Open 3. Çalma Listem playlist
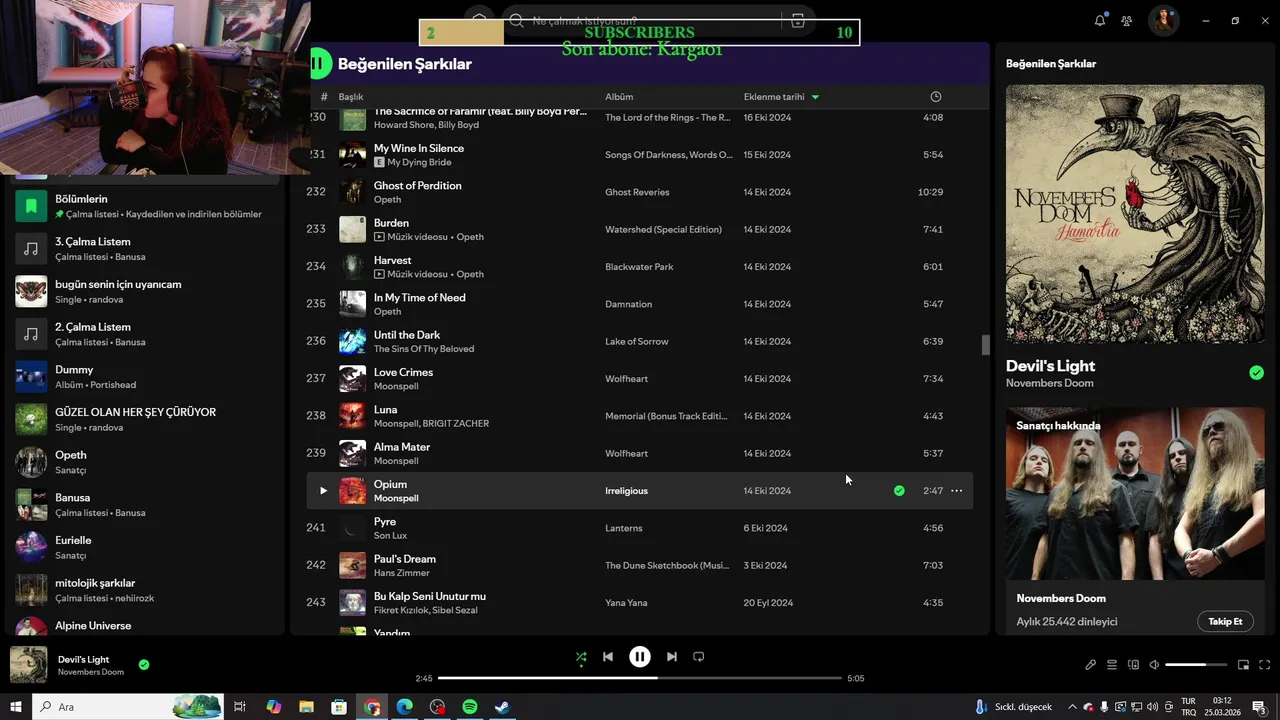The height and width of the screenshot is (720, 1280). (x=145, y=249)
